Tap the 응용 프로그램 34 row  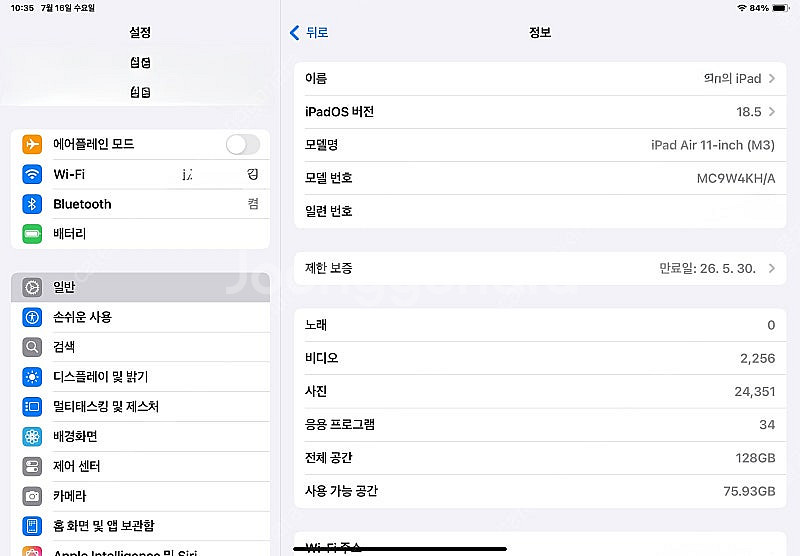540,424
